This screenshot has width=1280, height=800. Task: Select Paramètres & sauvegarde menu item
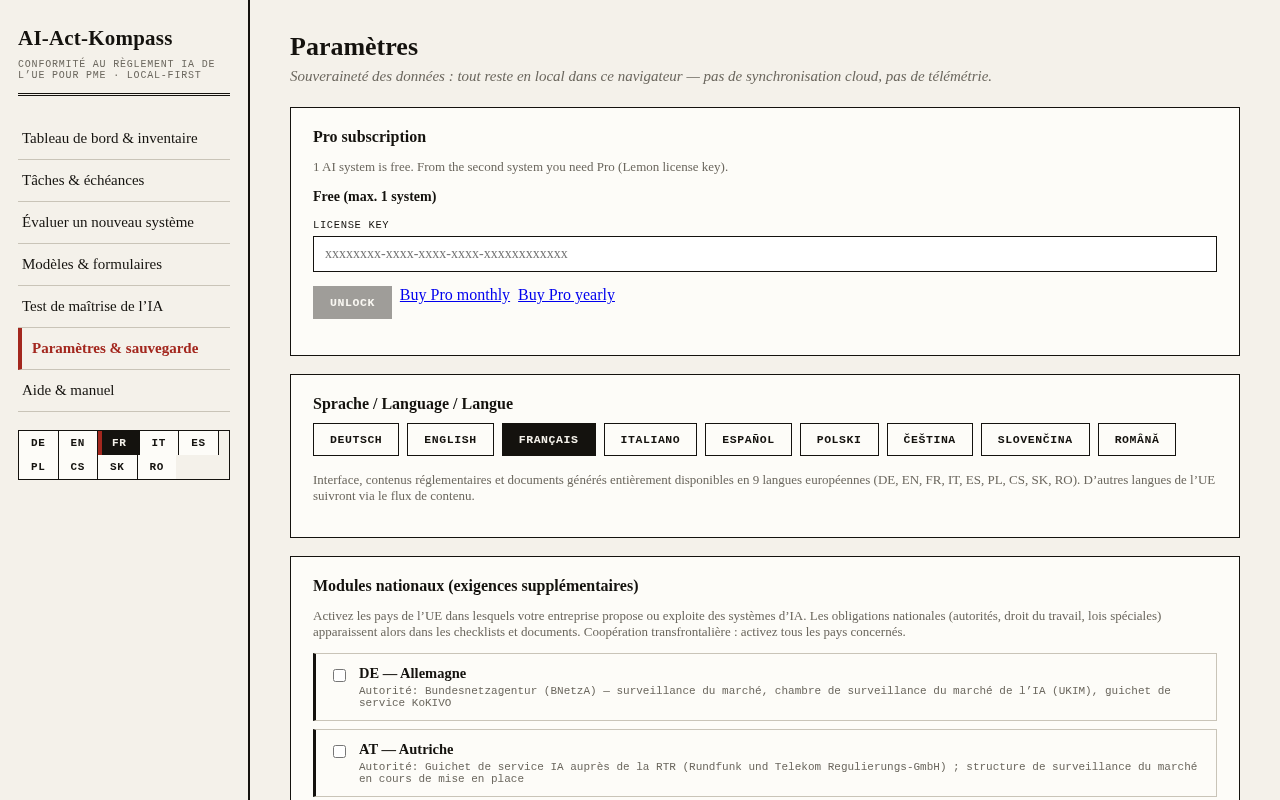(x=124, y=348)
